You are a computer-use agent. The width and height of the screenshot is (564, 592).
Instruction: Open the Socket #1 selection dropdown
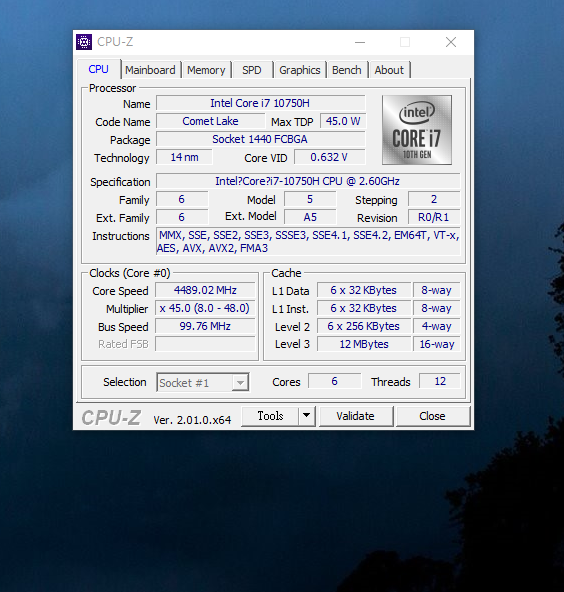pyautogui.click(x=203, y=383)
